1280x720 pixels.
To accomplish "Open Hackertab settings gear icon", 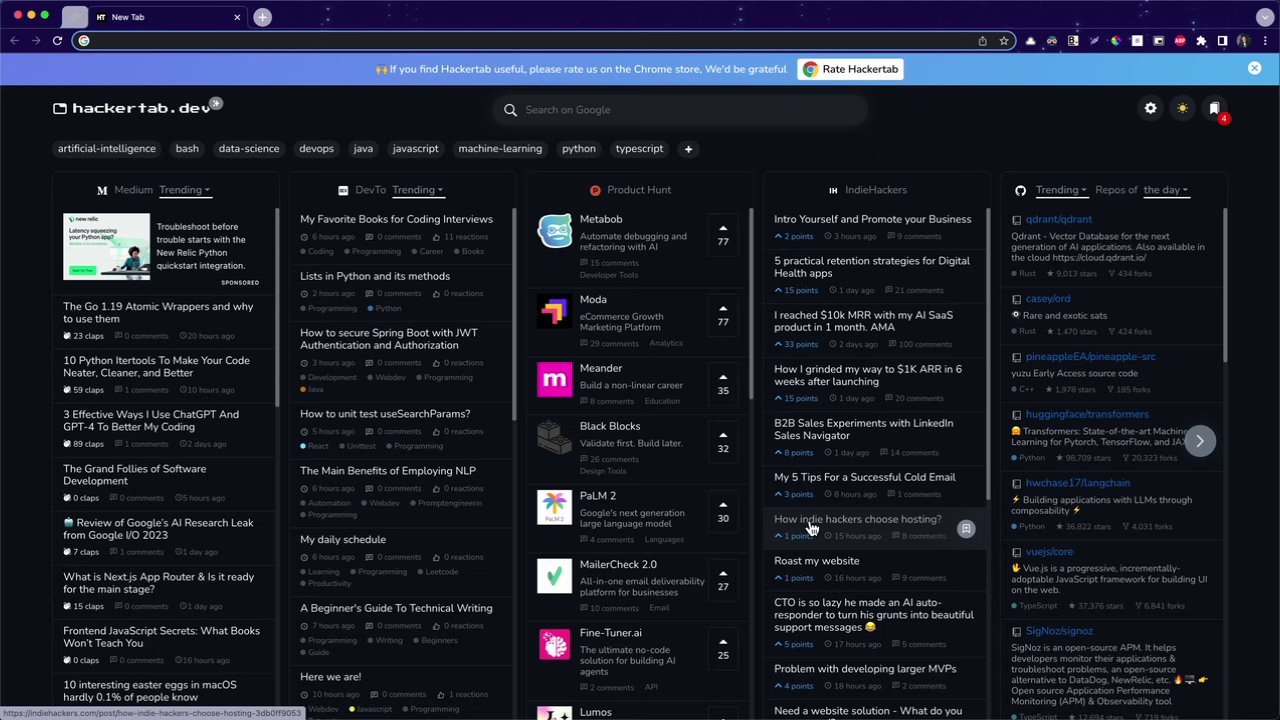I will pos(1151,108).
